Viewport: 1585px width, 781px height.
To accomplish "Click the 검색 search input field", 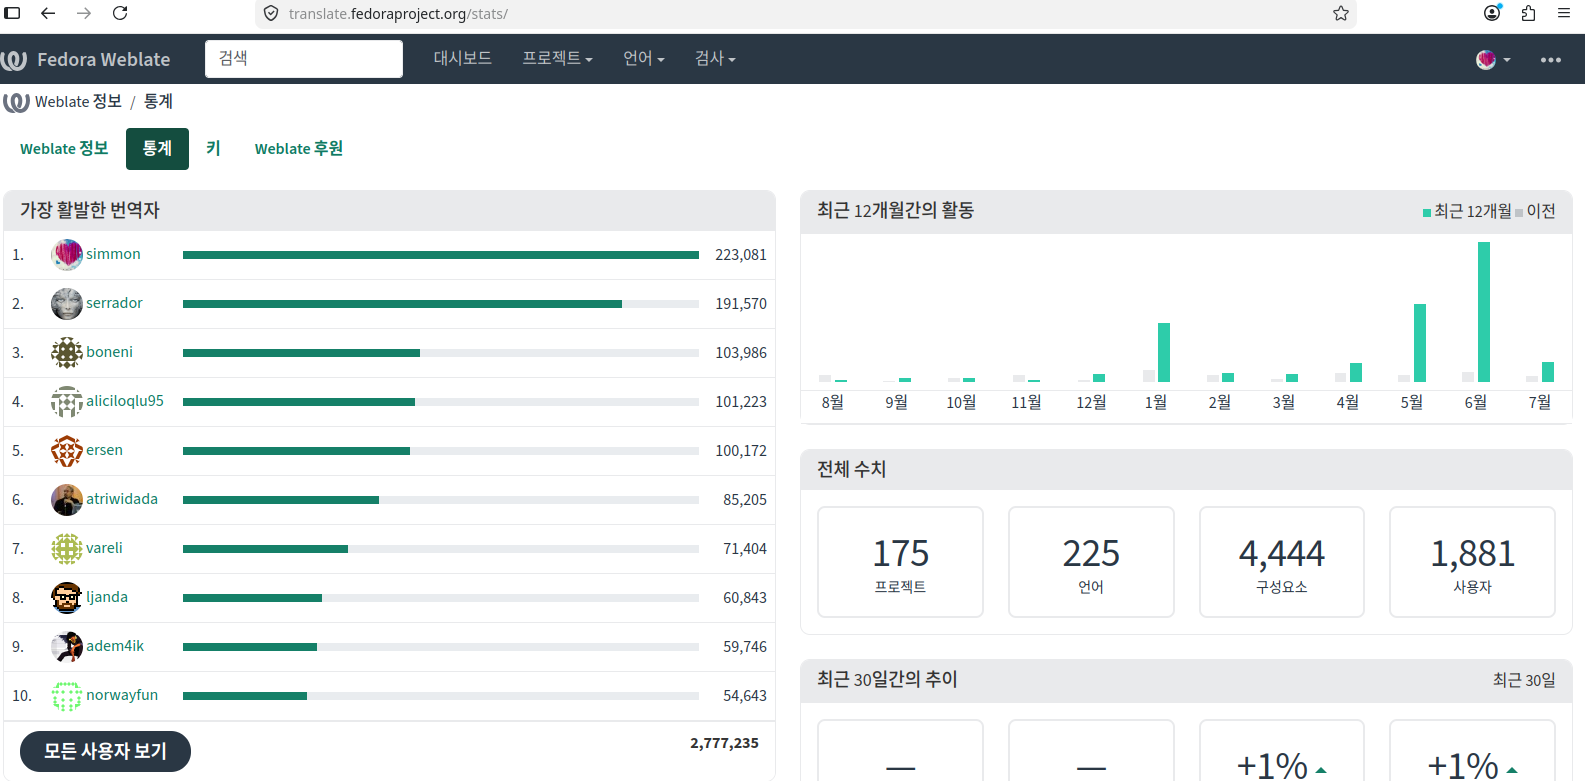I will [x=304, y=59].
